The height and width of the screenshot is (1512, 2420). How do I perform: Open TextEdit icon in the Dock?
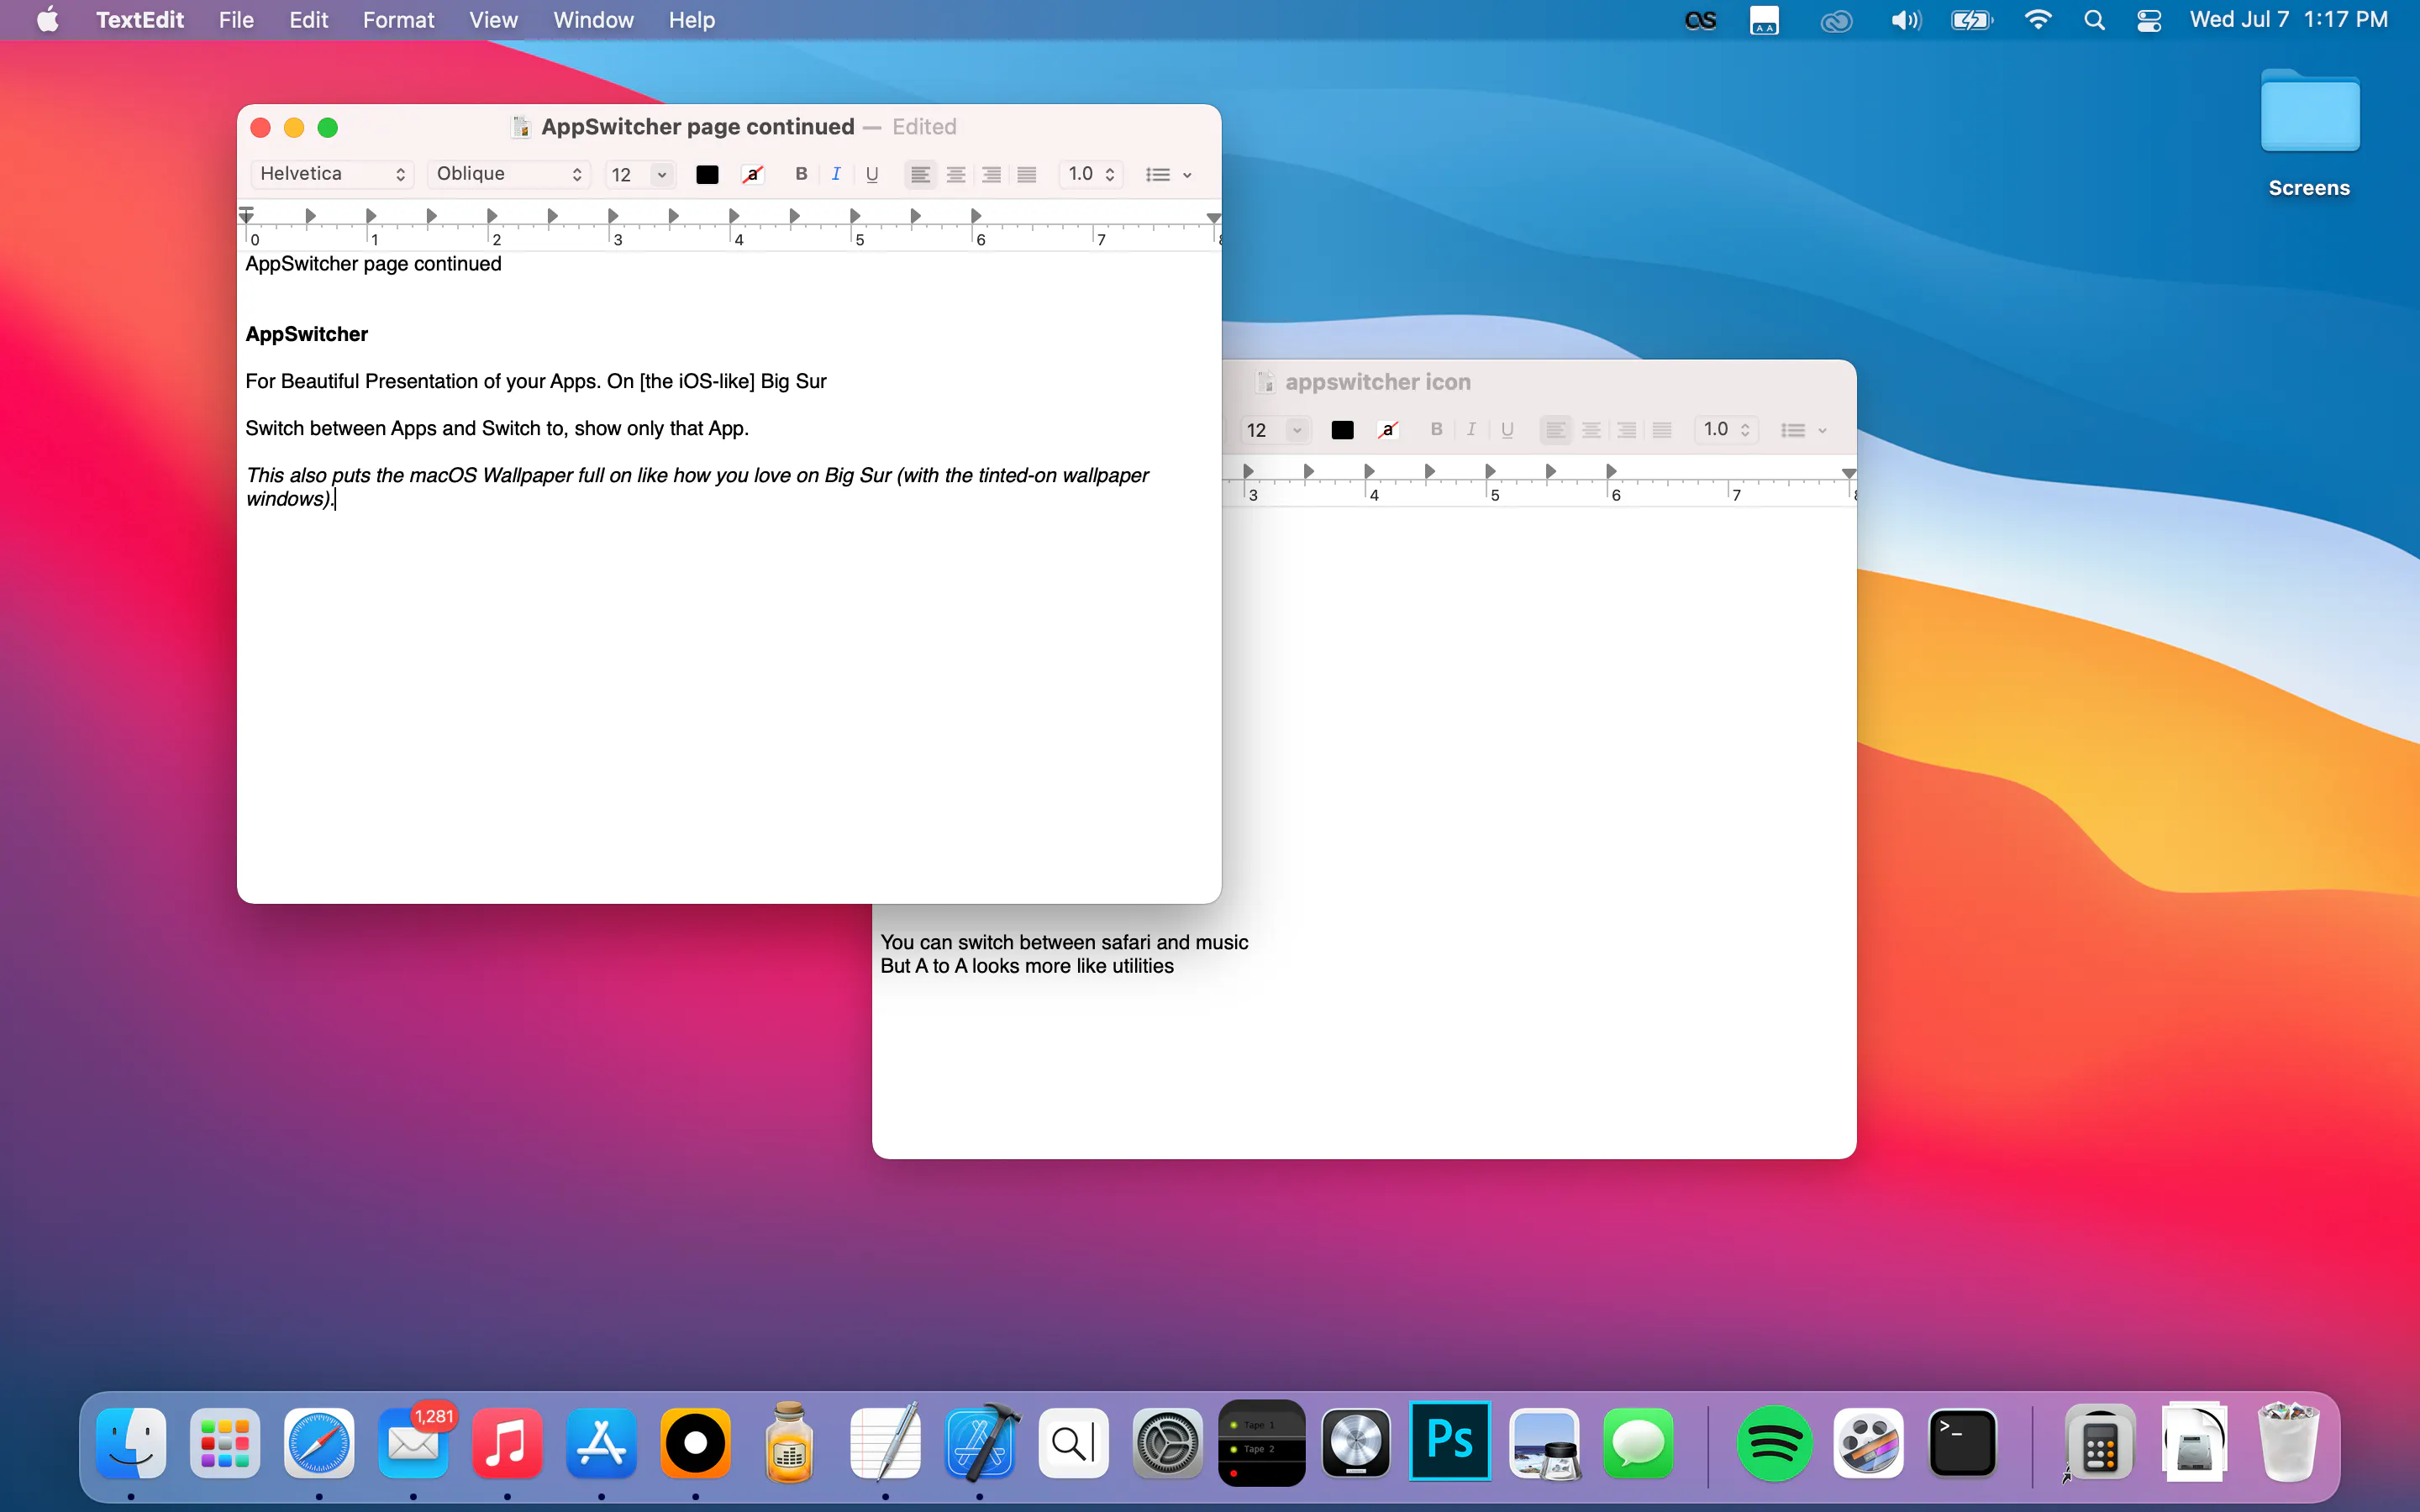885,1442
